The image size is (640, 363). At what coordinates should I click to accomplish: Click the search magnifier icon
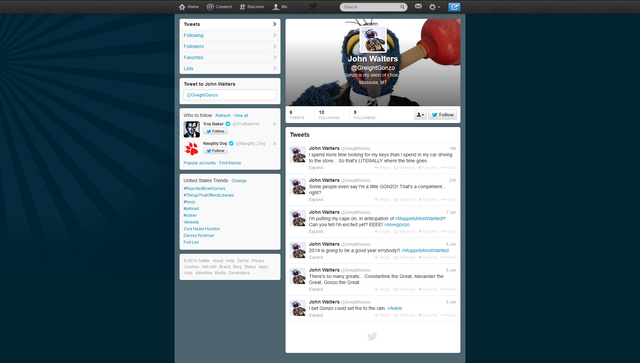pyautogui.click(x=402, y=7)
